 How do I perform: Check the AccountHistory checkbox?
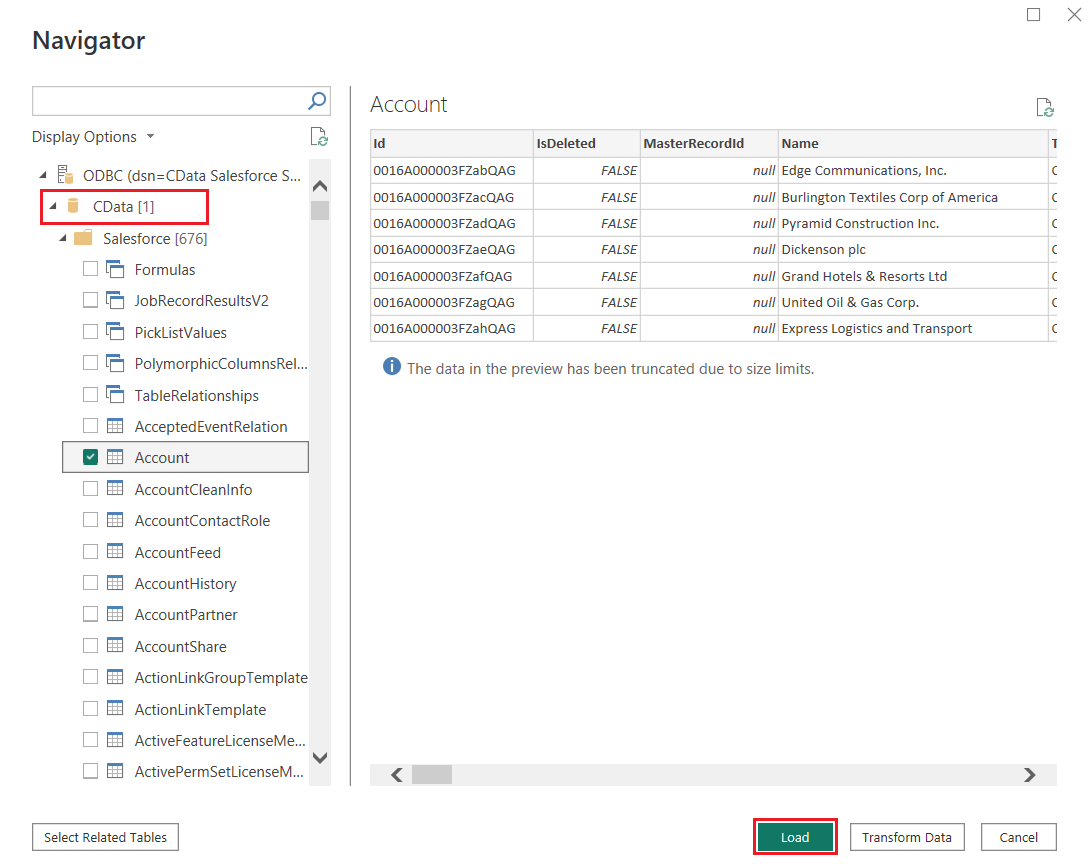91,584
